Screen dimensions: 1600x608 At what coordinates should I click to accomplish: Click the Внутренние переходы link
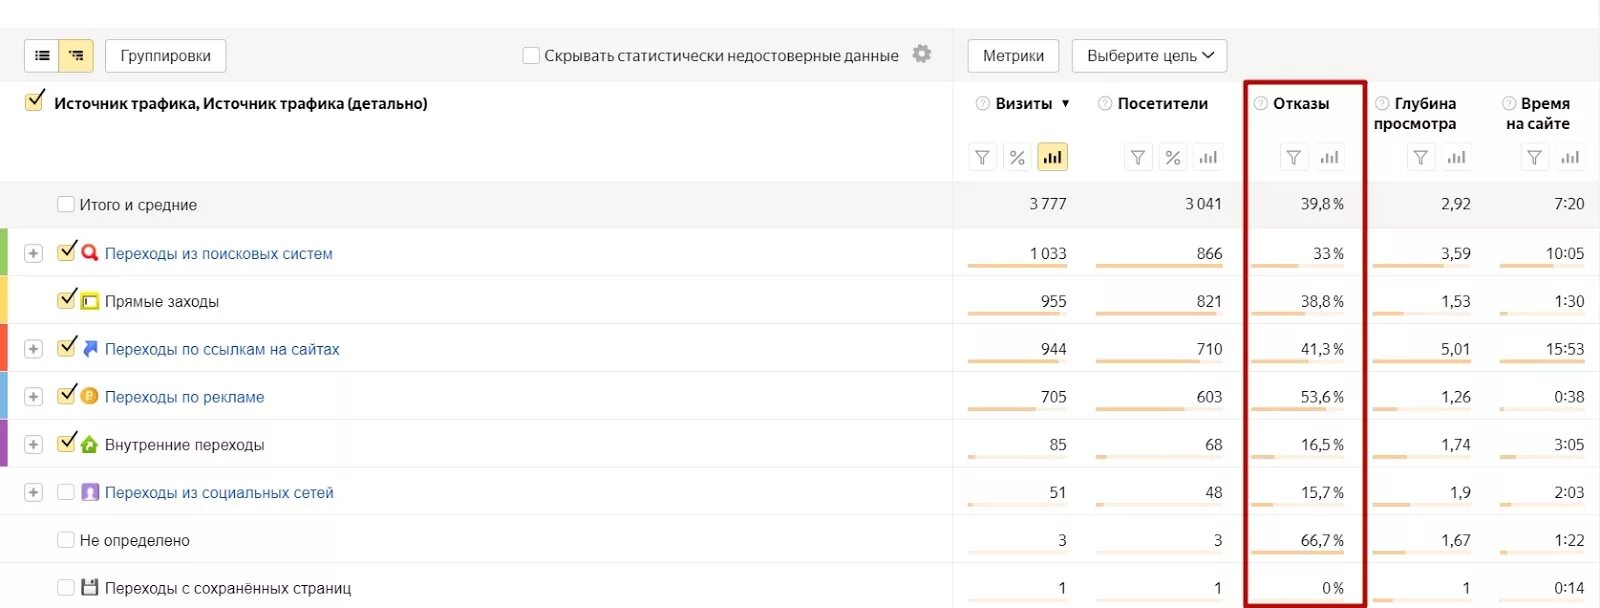(x=184, y=445)
